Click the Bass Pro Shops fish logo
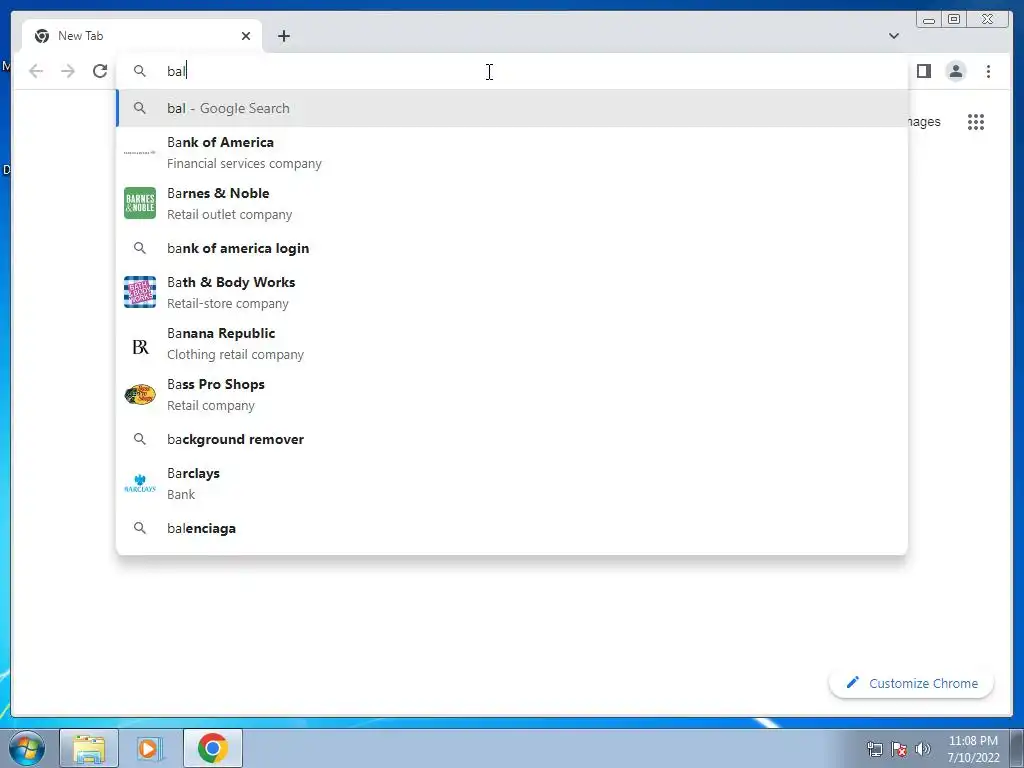 [140, 394]
